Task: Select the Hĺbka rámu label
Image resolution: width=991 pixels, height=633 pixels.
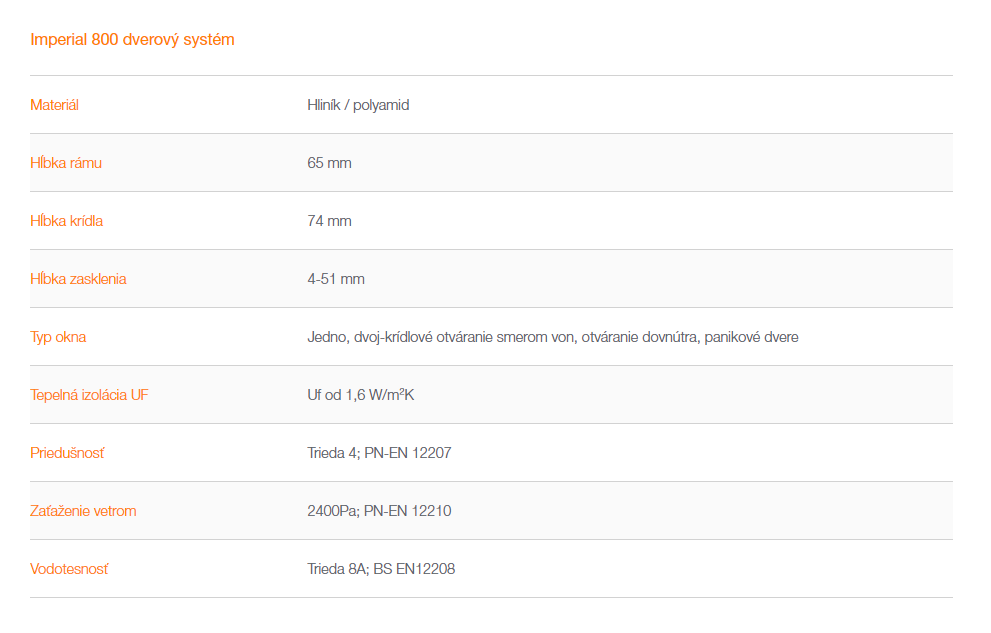Action: tap(66, 163)
